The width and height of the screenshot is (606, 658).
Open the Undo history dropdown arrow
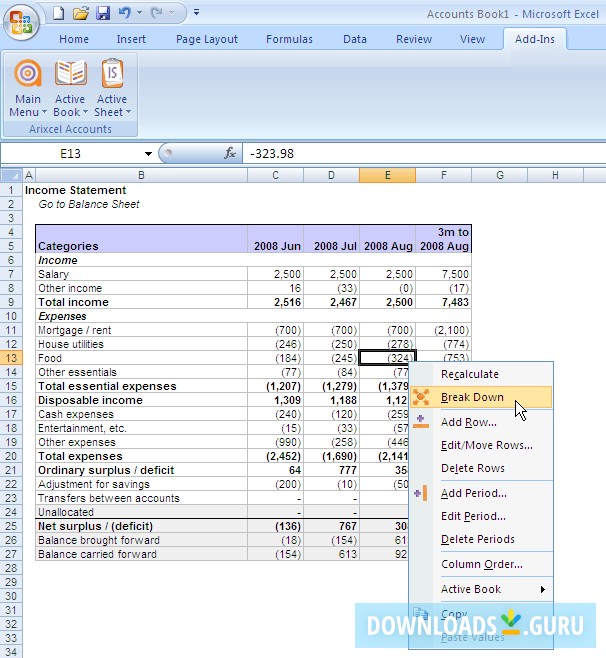point(139,13)
